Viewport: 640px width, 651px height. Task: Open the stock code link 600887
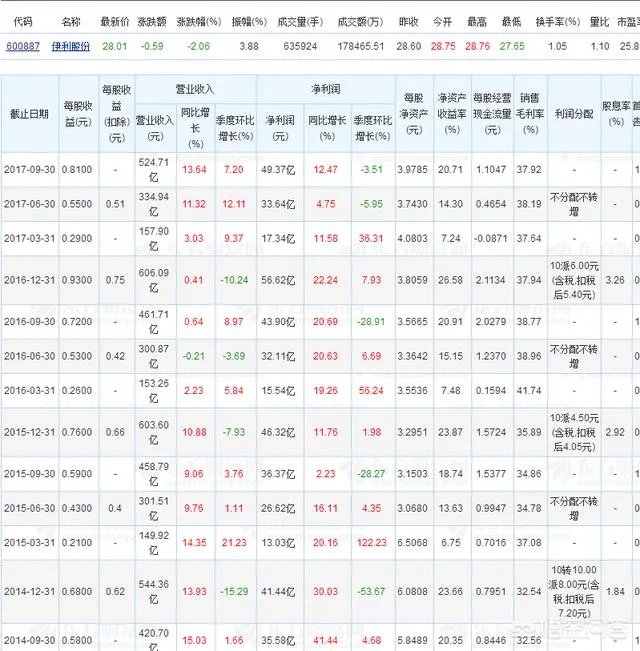tap(22, 46)
